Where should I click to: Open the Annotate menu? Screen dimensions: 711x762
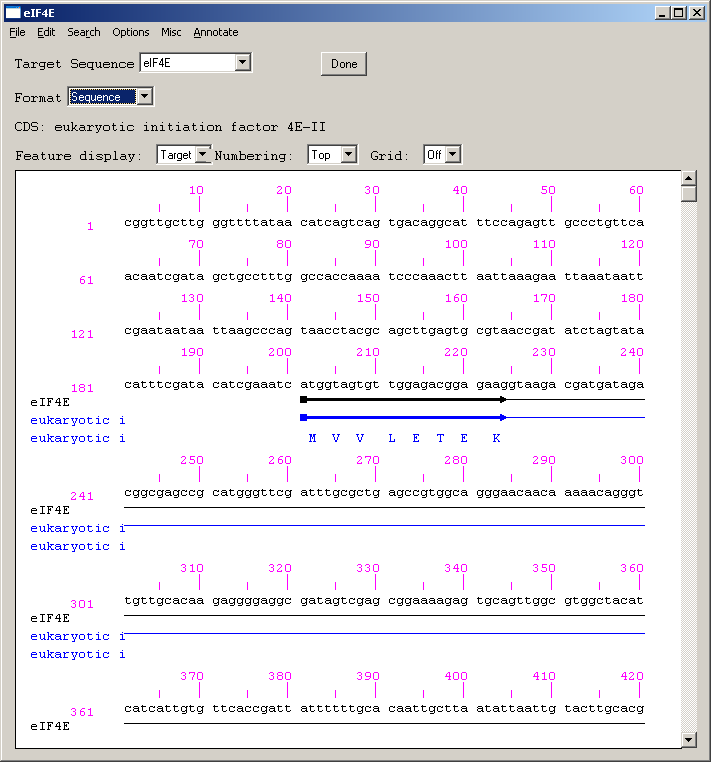coord(216,32)
